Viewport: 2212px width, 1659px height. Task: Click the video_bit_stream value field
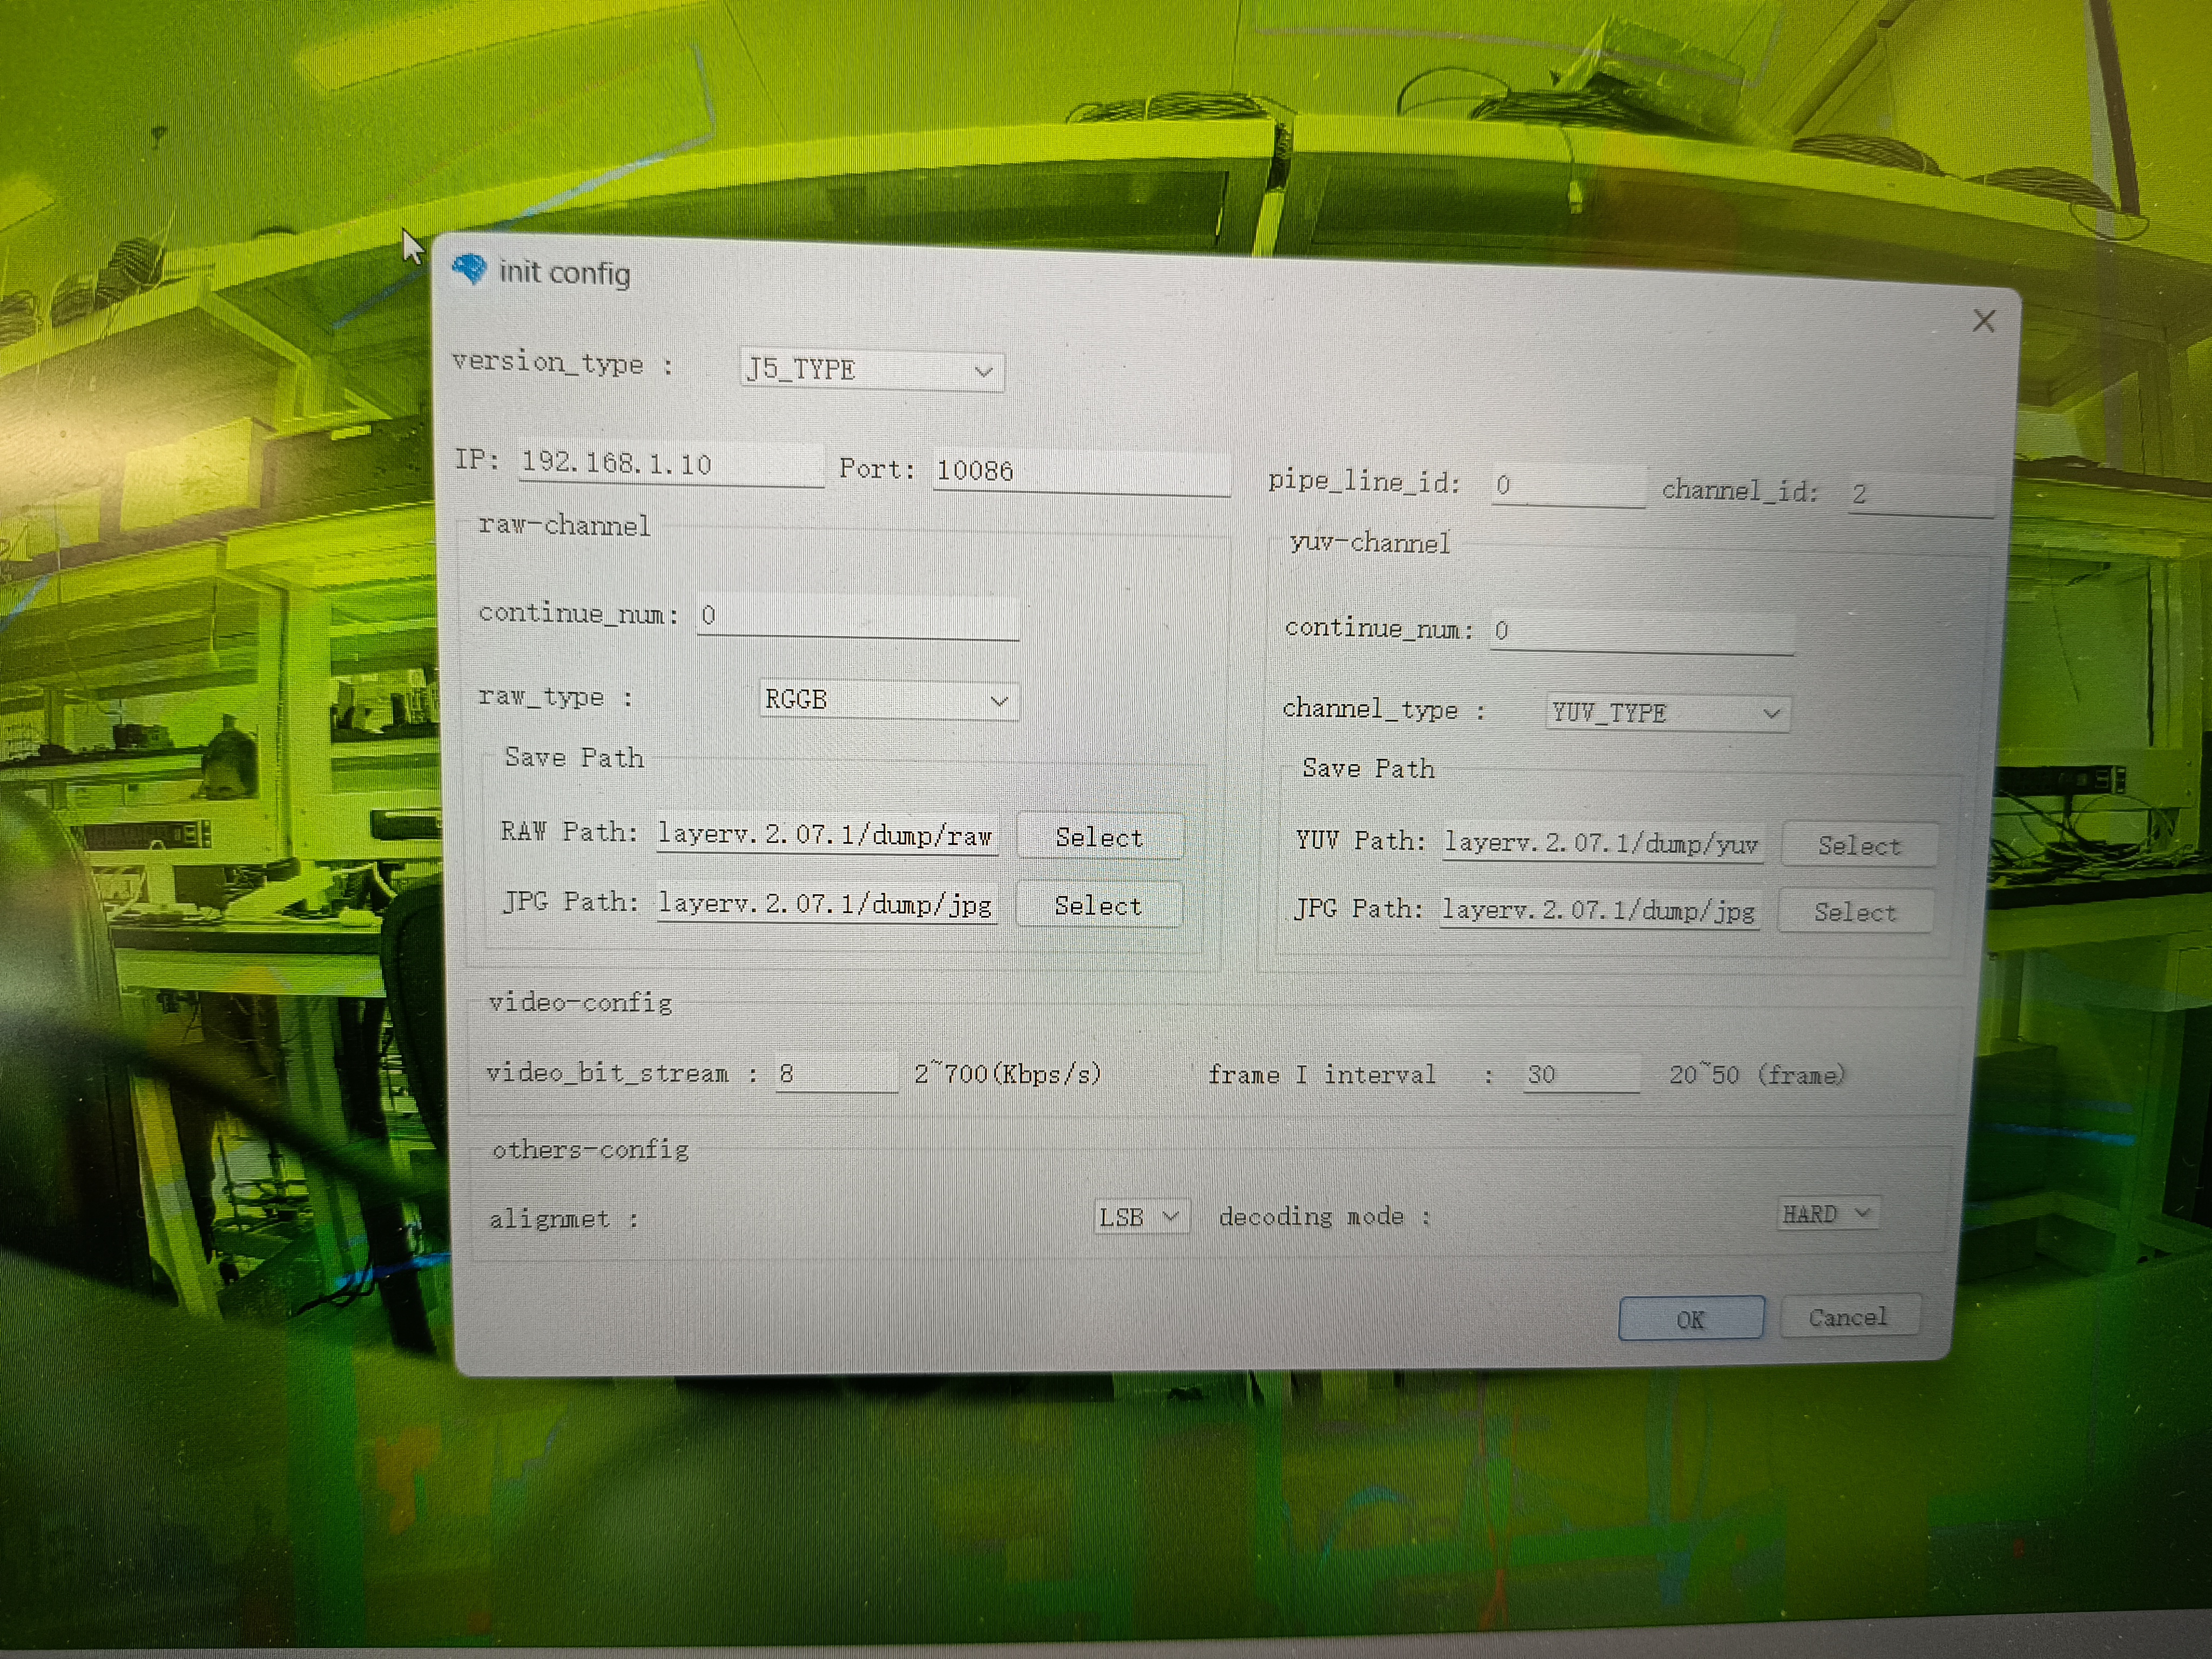coord(835,1074)
